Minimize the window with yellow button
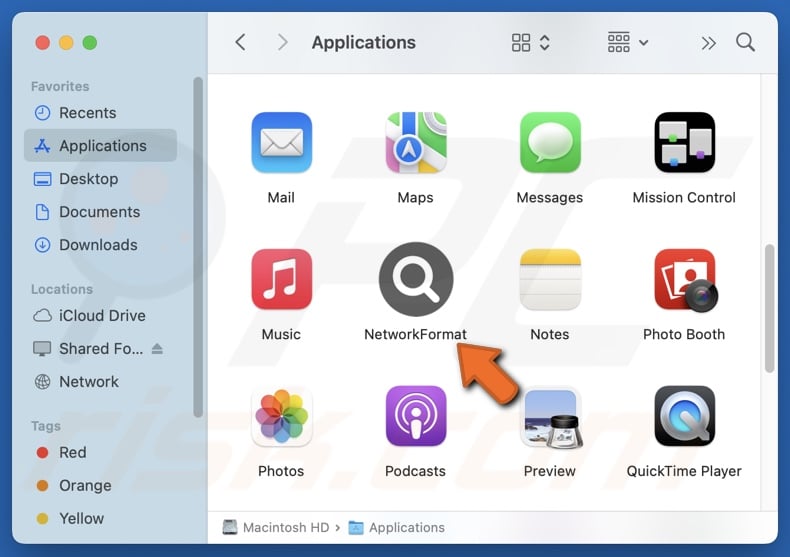Viewport: 790px width, 557px height. point(66,43)
